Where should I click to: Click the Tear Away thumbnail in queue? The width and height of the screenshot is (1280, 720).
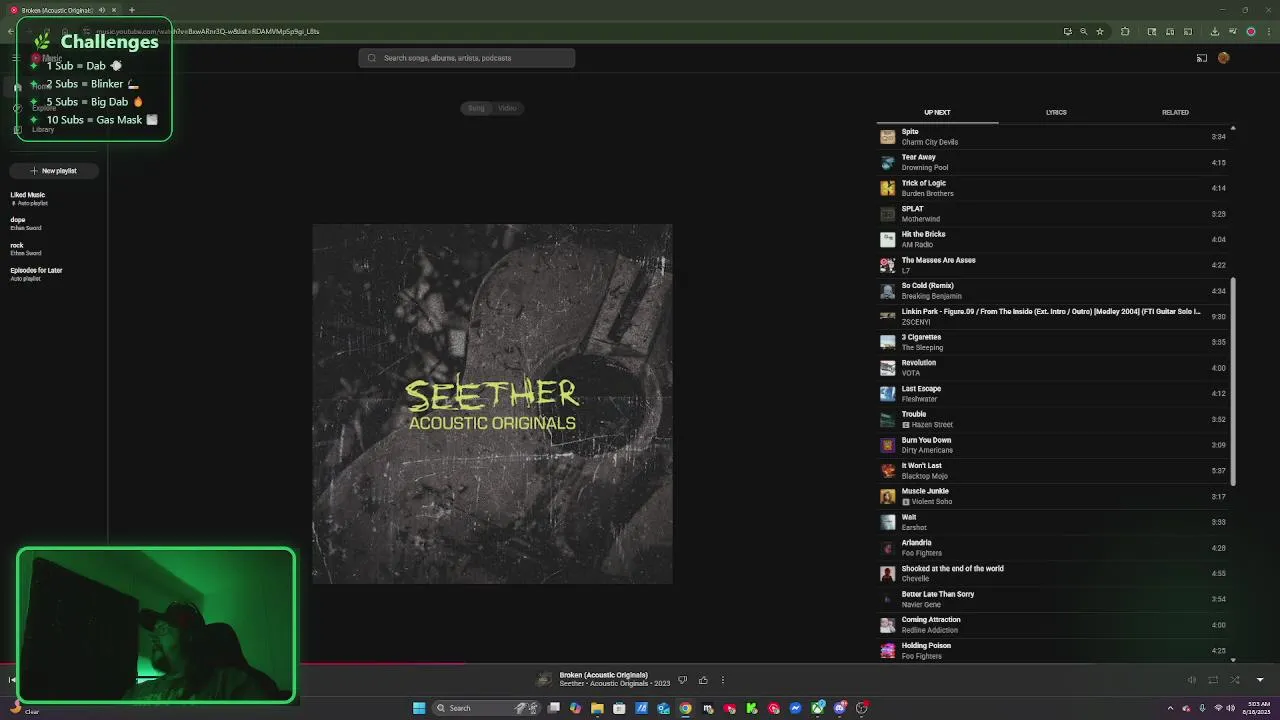887,162
